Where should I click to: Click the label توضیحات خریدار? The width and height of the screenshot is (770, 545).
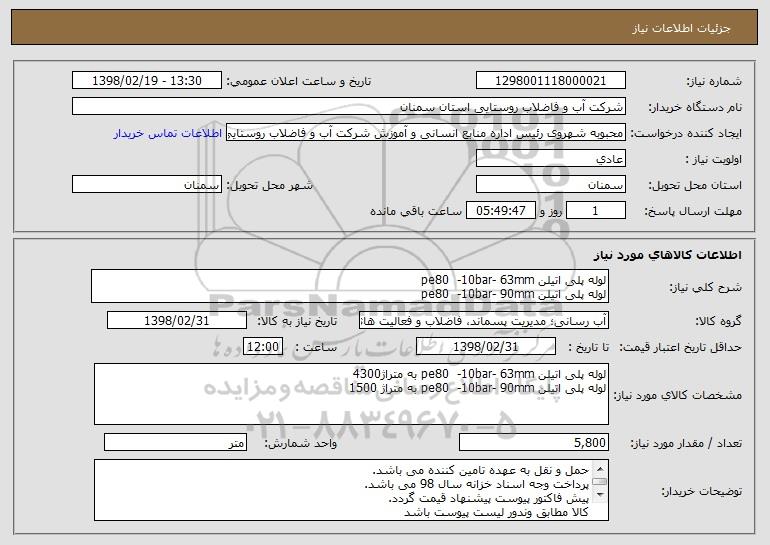[x=701, y=491]
